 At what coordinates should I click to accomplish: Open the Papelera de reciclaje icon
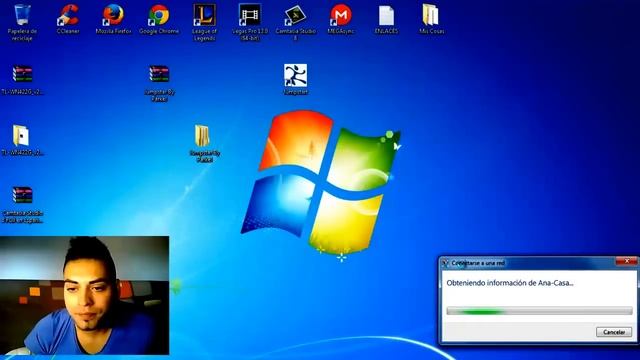click(22, 21)
